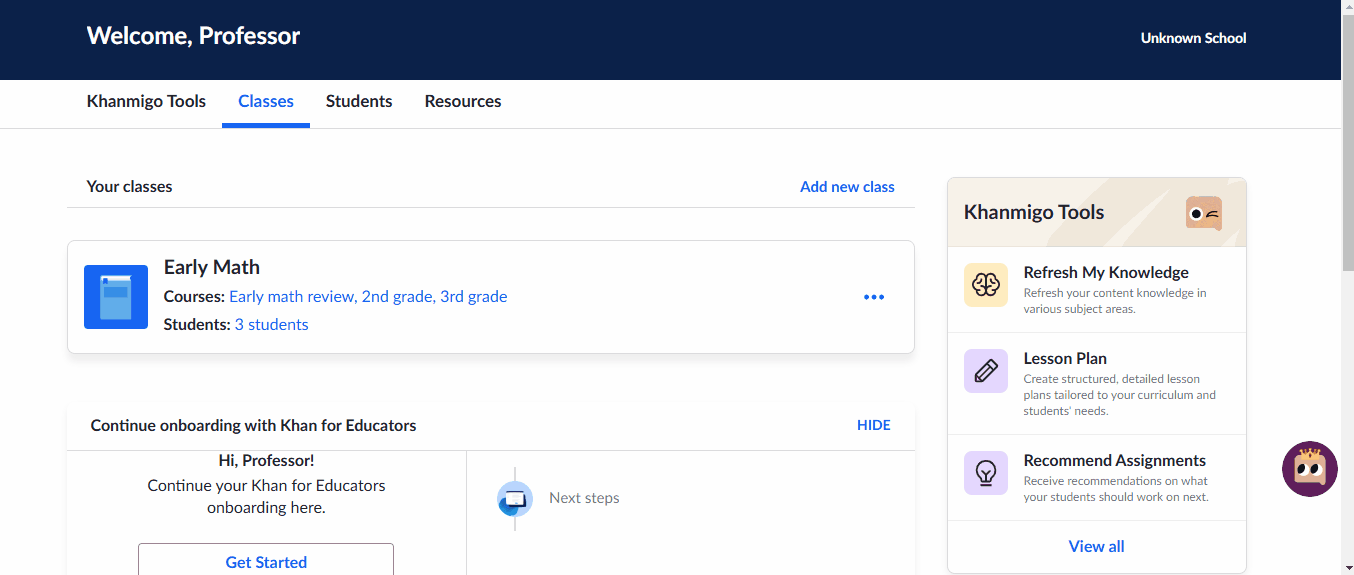Select the Lesson Plan title text
The width and height of the screenshot is (1354, 575).
1065,358
